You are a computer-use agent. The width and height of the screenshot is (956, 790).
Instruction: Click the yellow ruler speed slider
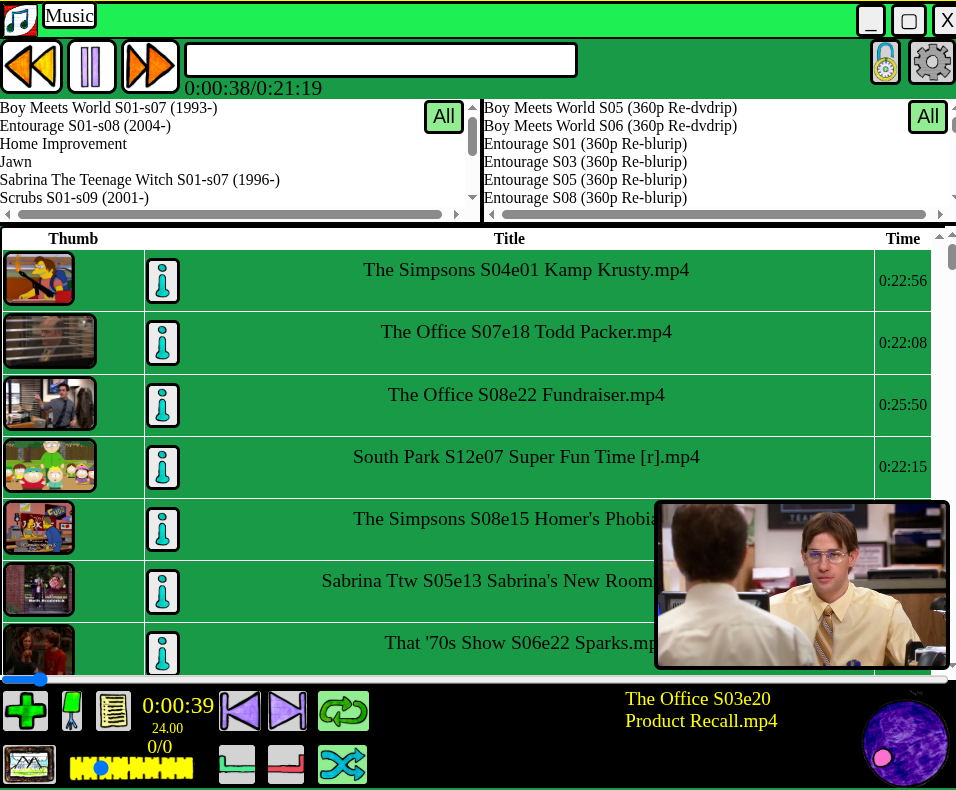click(x=131, y=768)
